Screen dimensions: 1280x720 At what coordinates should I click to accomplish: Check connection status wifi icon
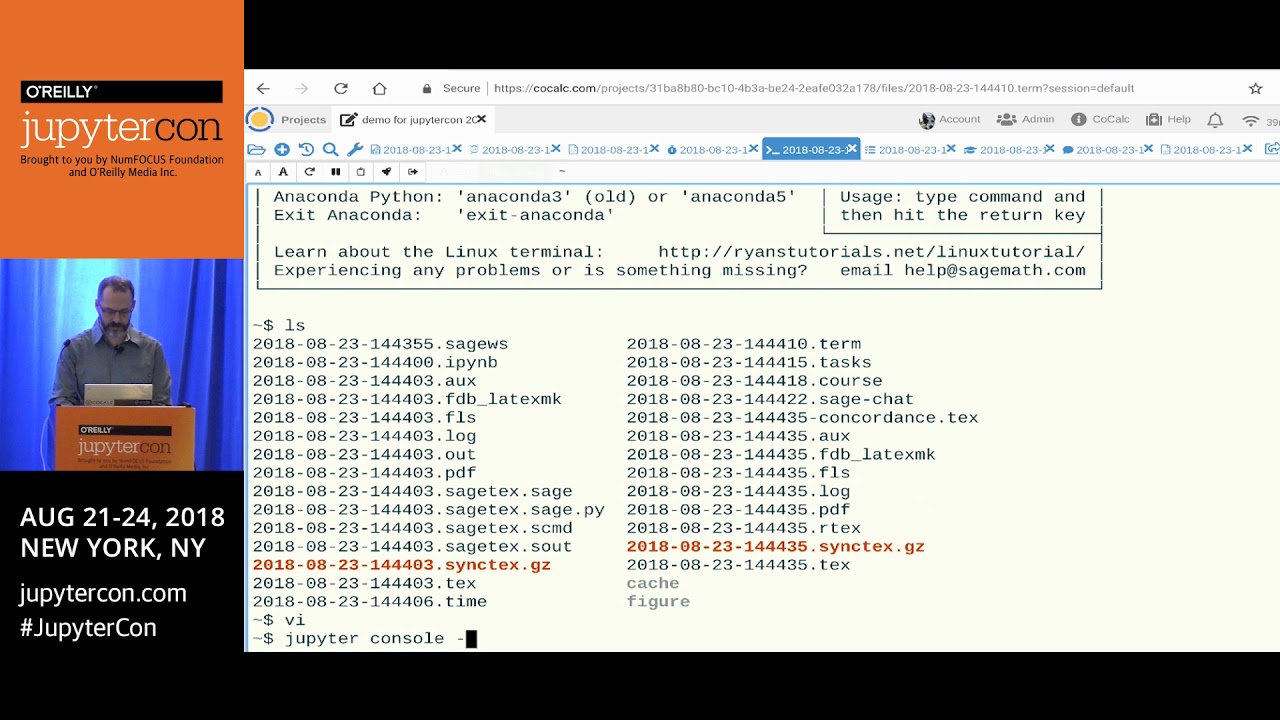pos(1250,120)
